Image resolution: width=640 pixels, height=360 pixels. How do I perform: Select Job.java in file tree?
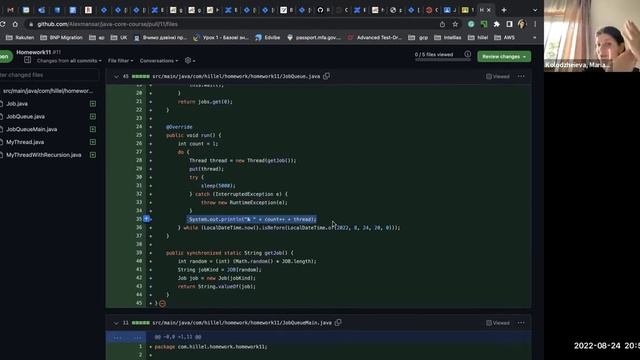pos(17,104)
